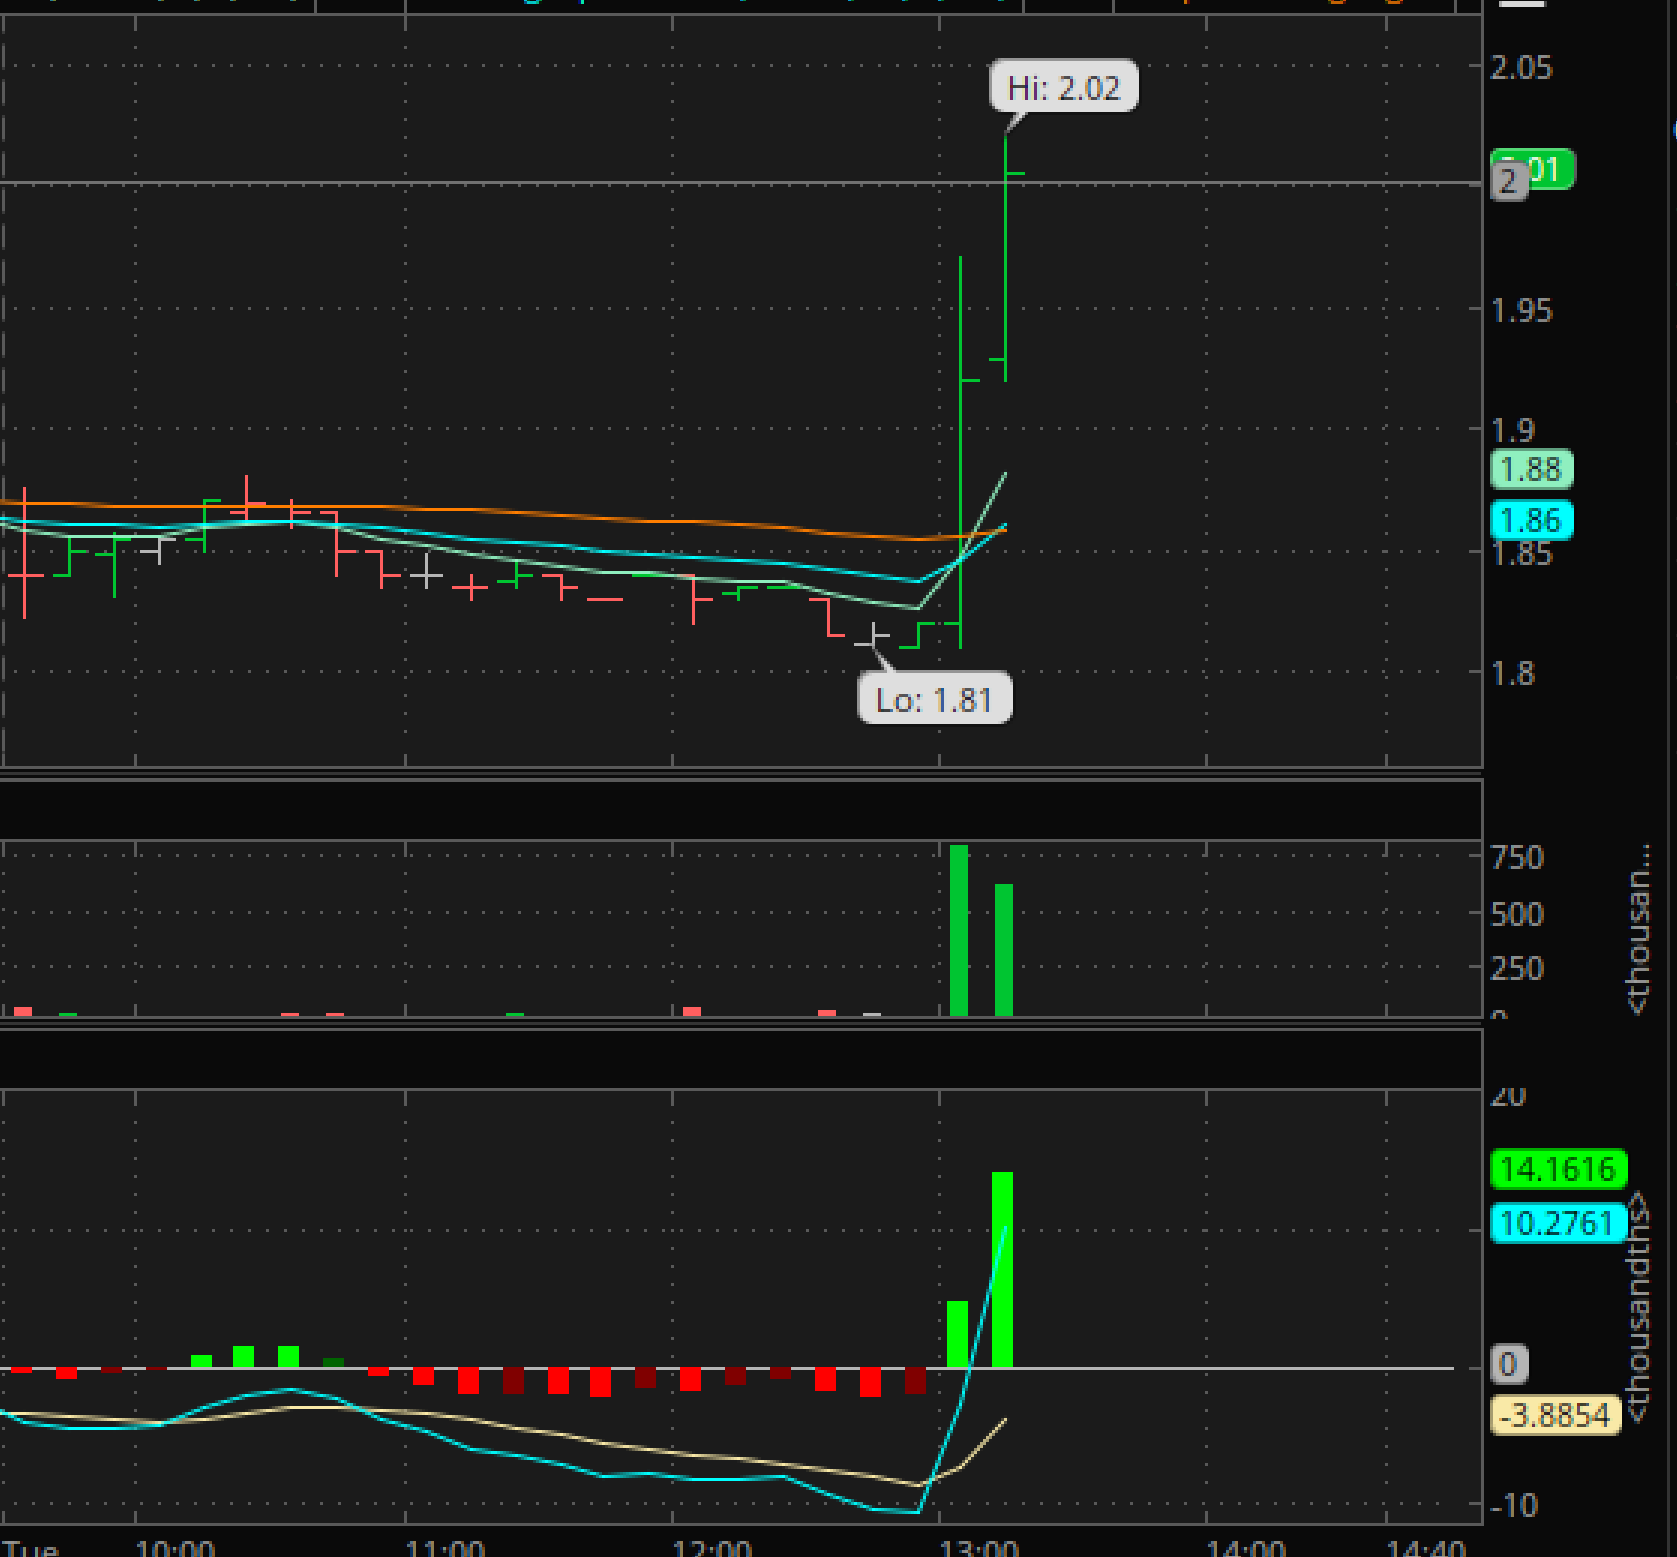1677x1557 pixels.
Task: Select the yellow -3.8854 value label
Action: click(1555, 1415)
